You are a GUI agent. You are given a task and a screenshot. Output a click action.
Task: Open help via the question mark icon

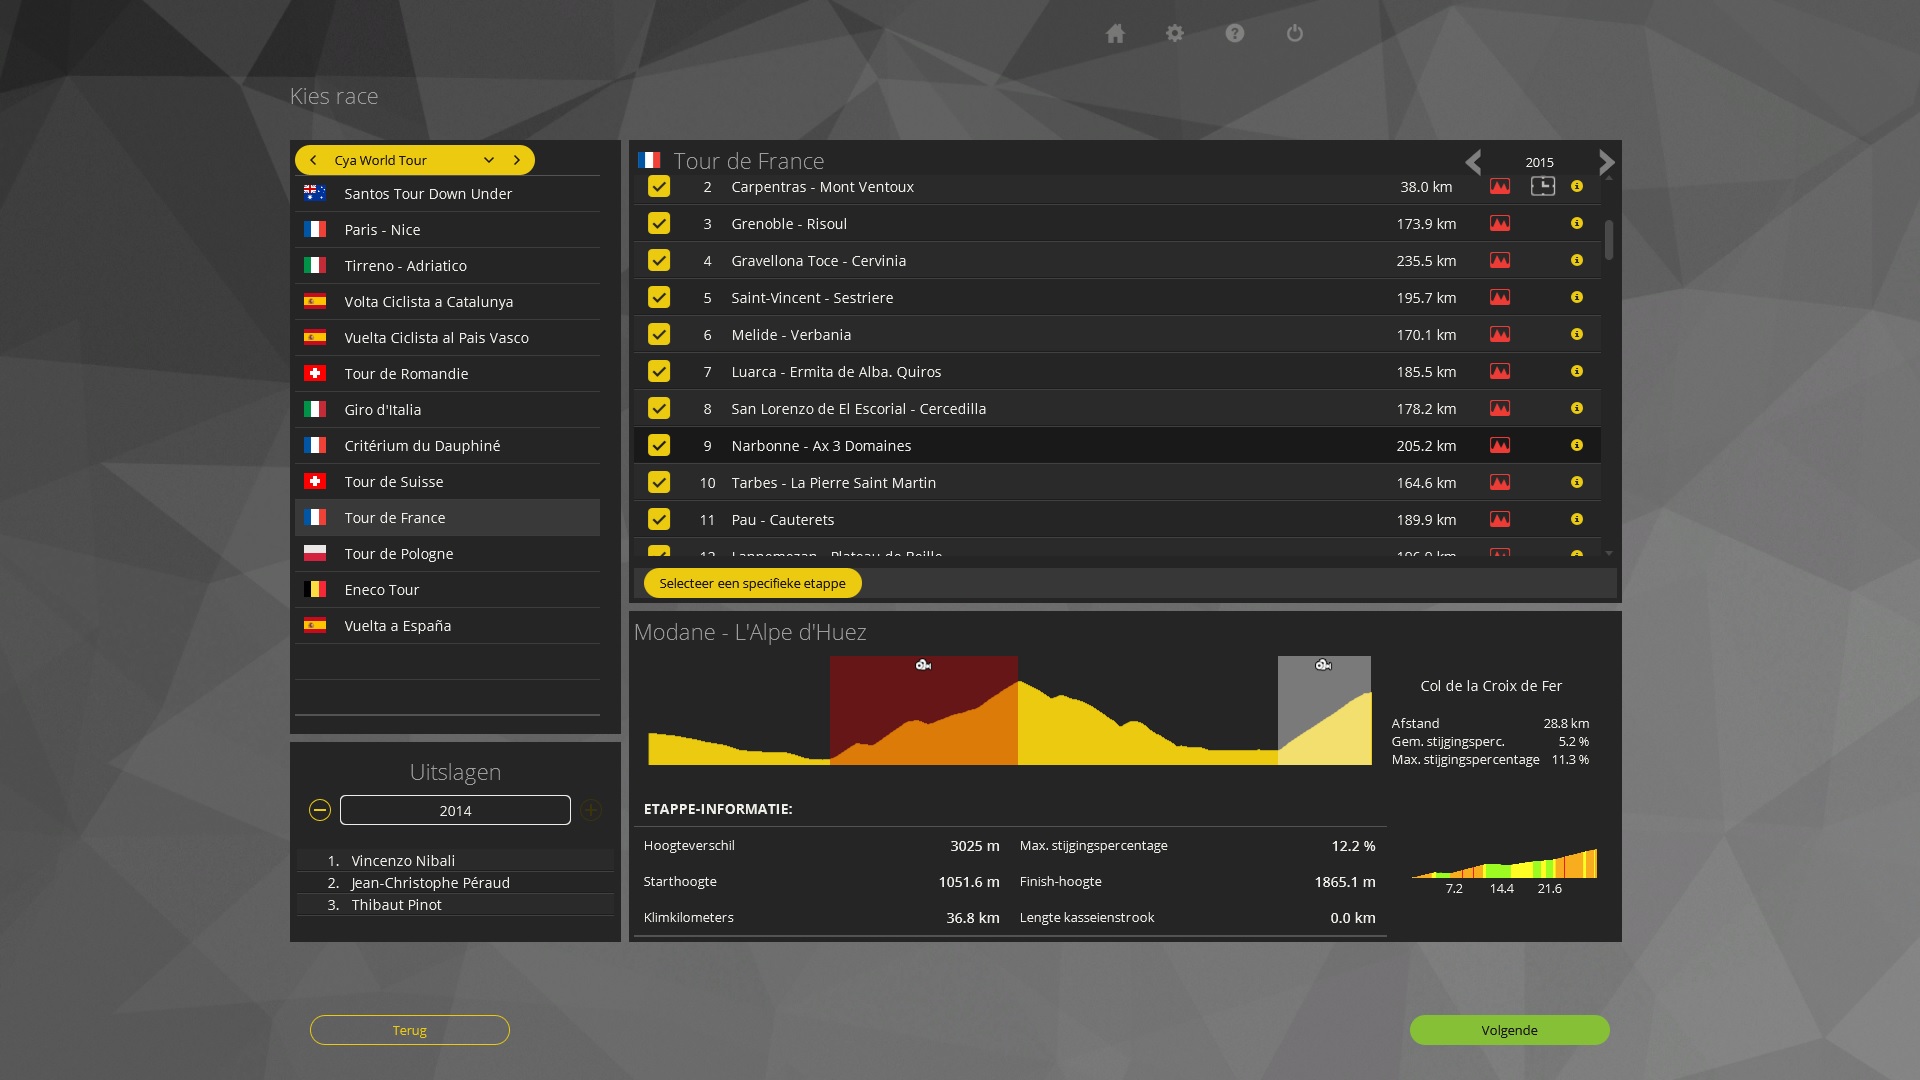click(1235, 34)
